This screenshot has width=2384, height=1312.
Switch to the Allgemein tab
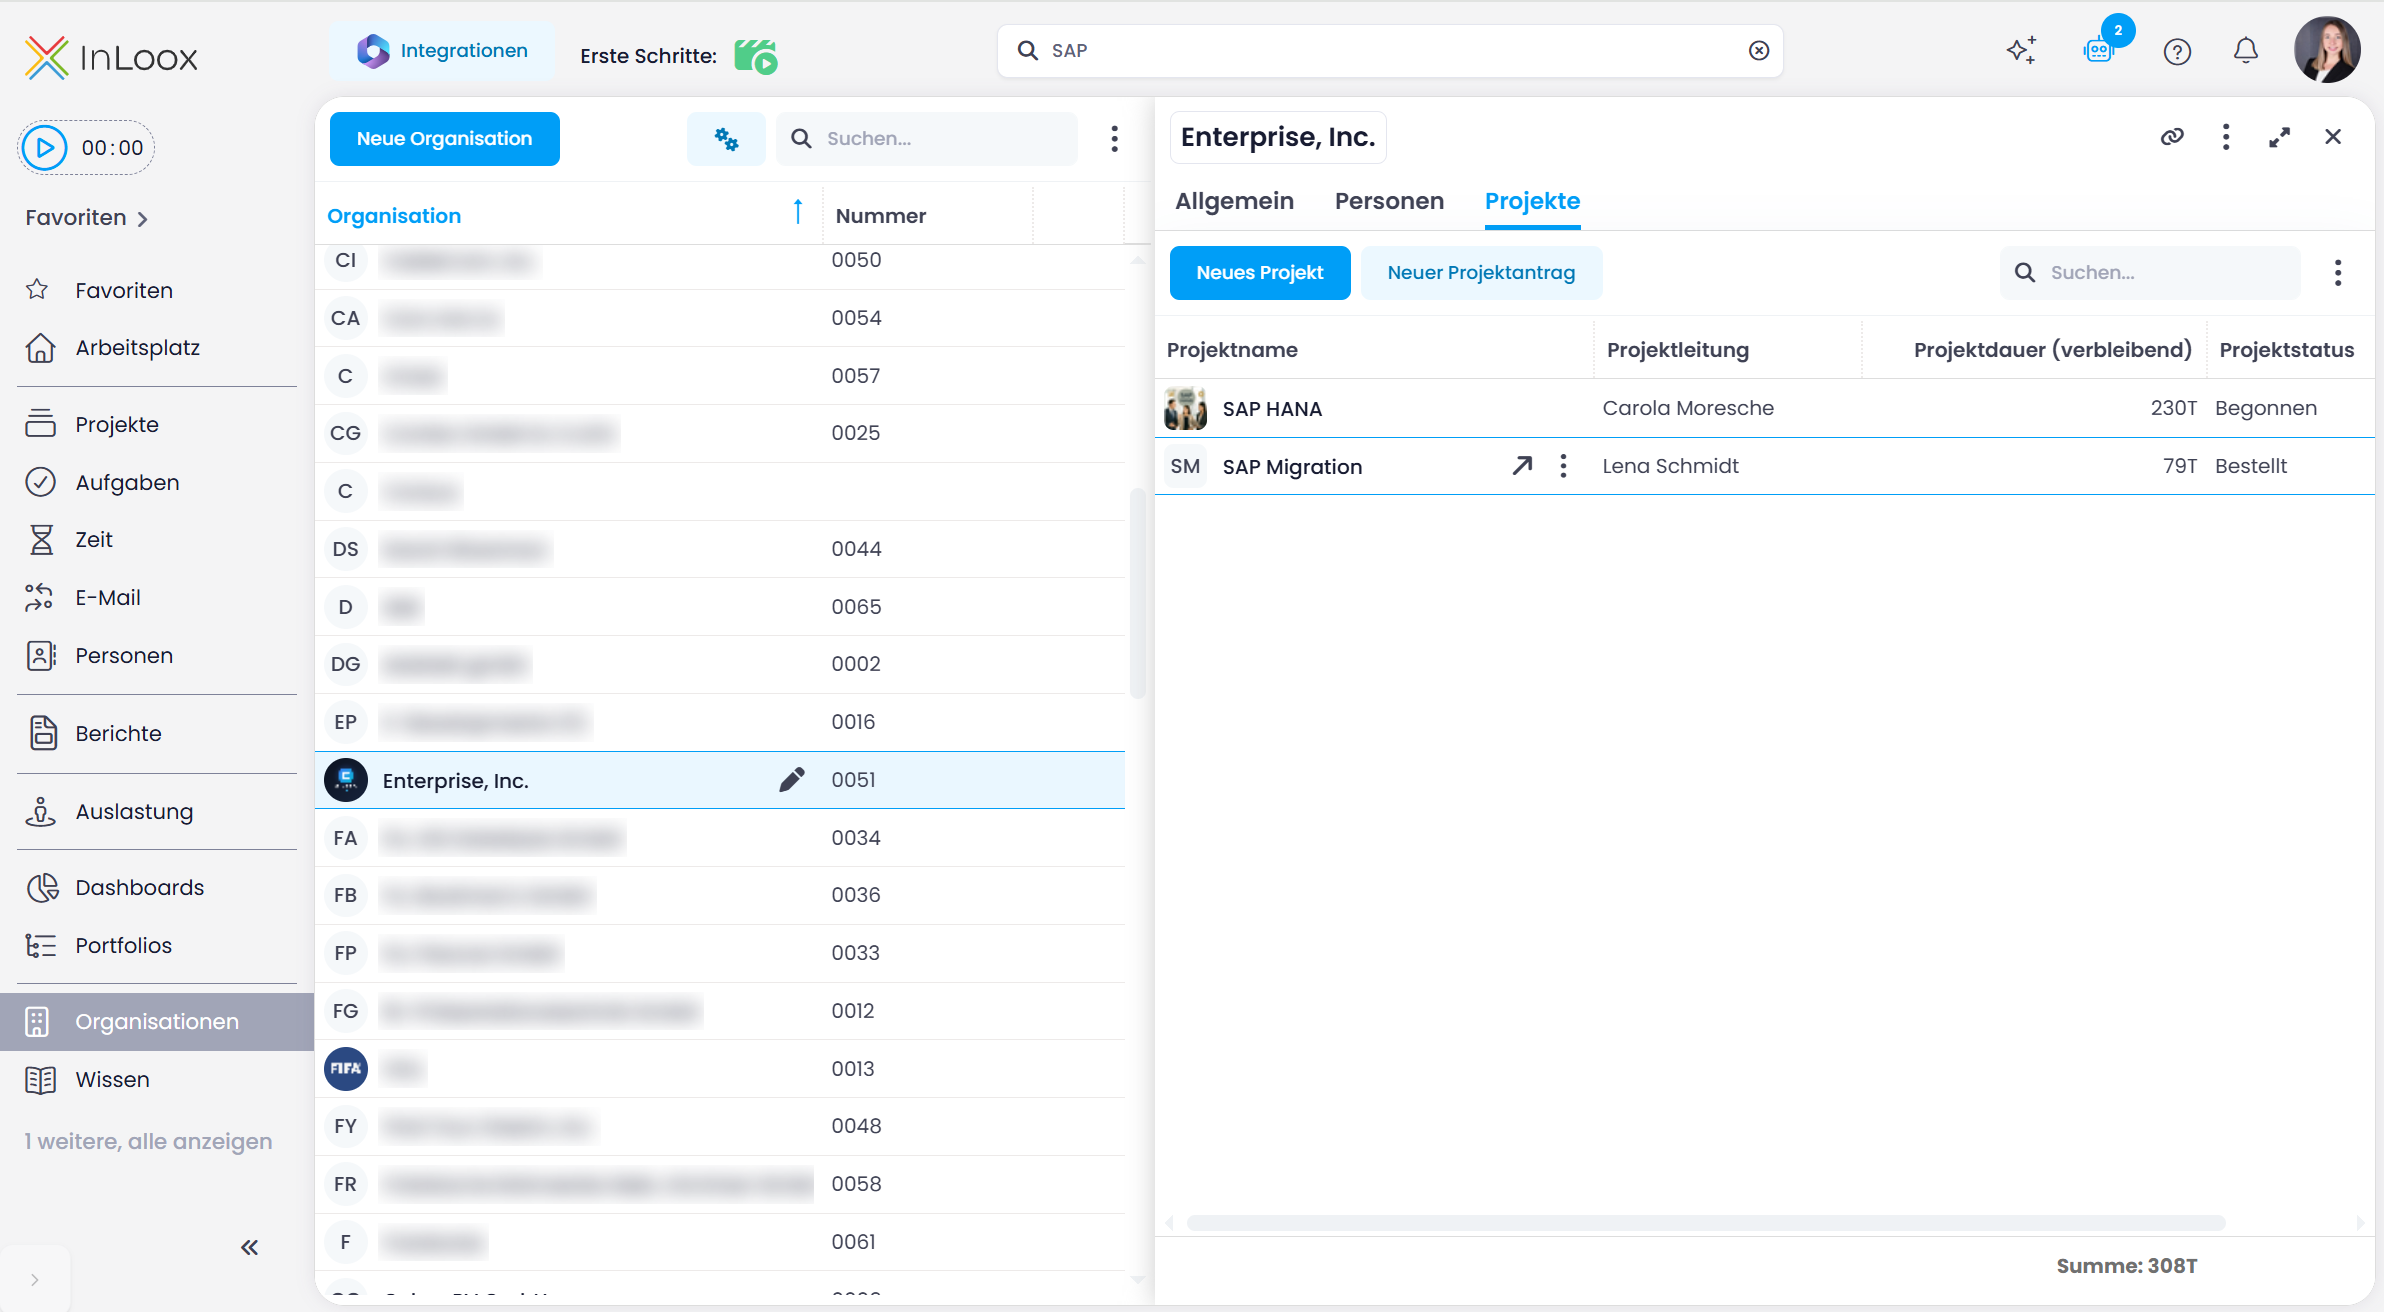(x=1235, y=201)
